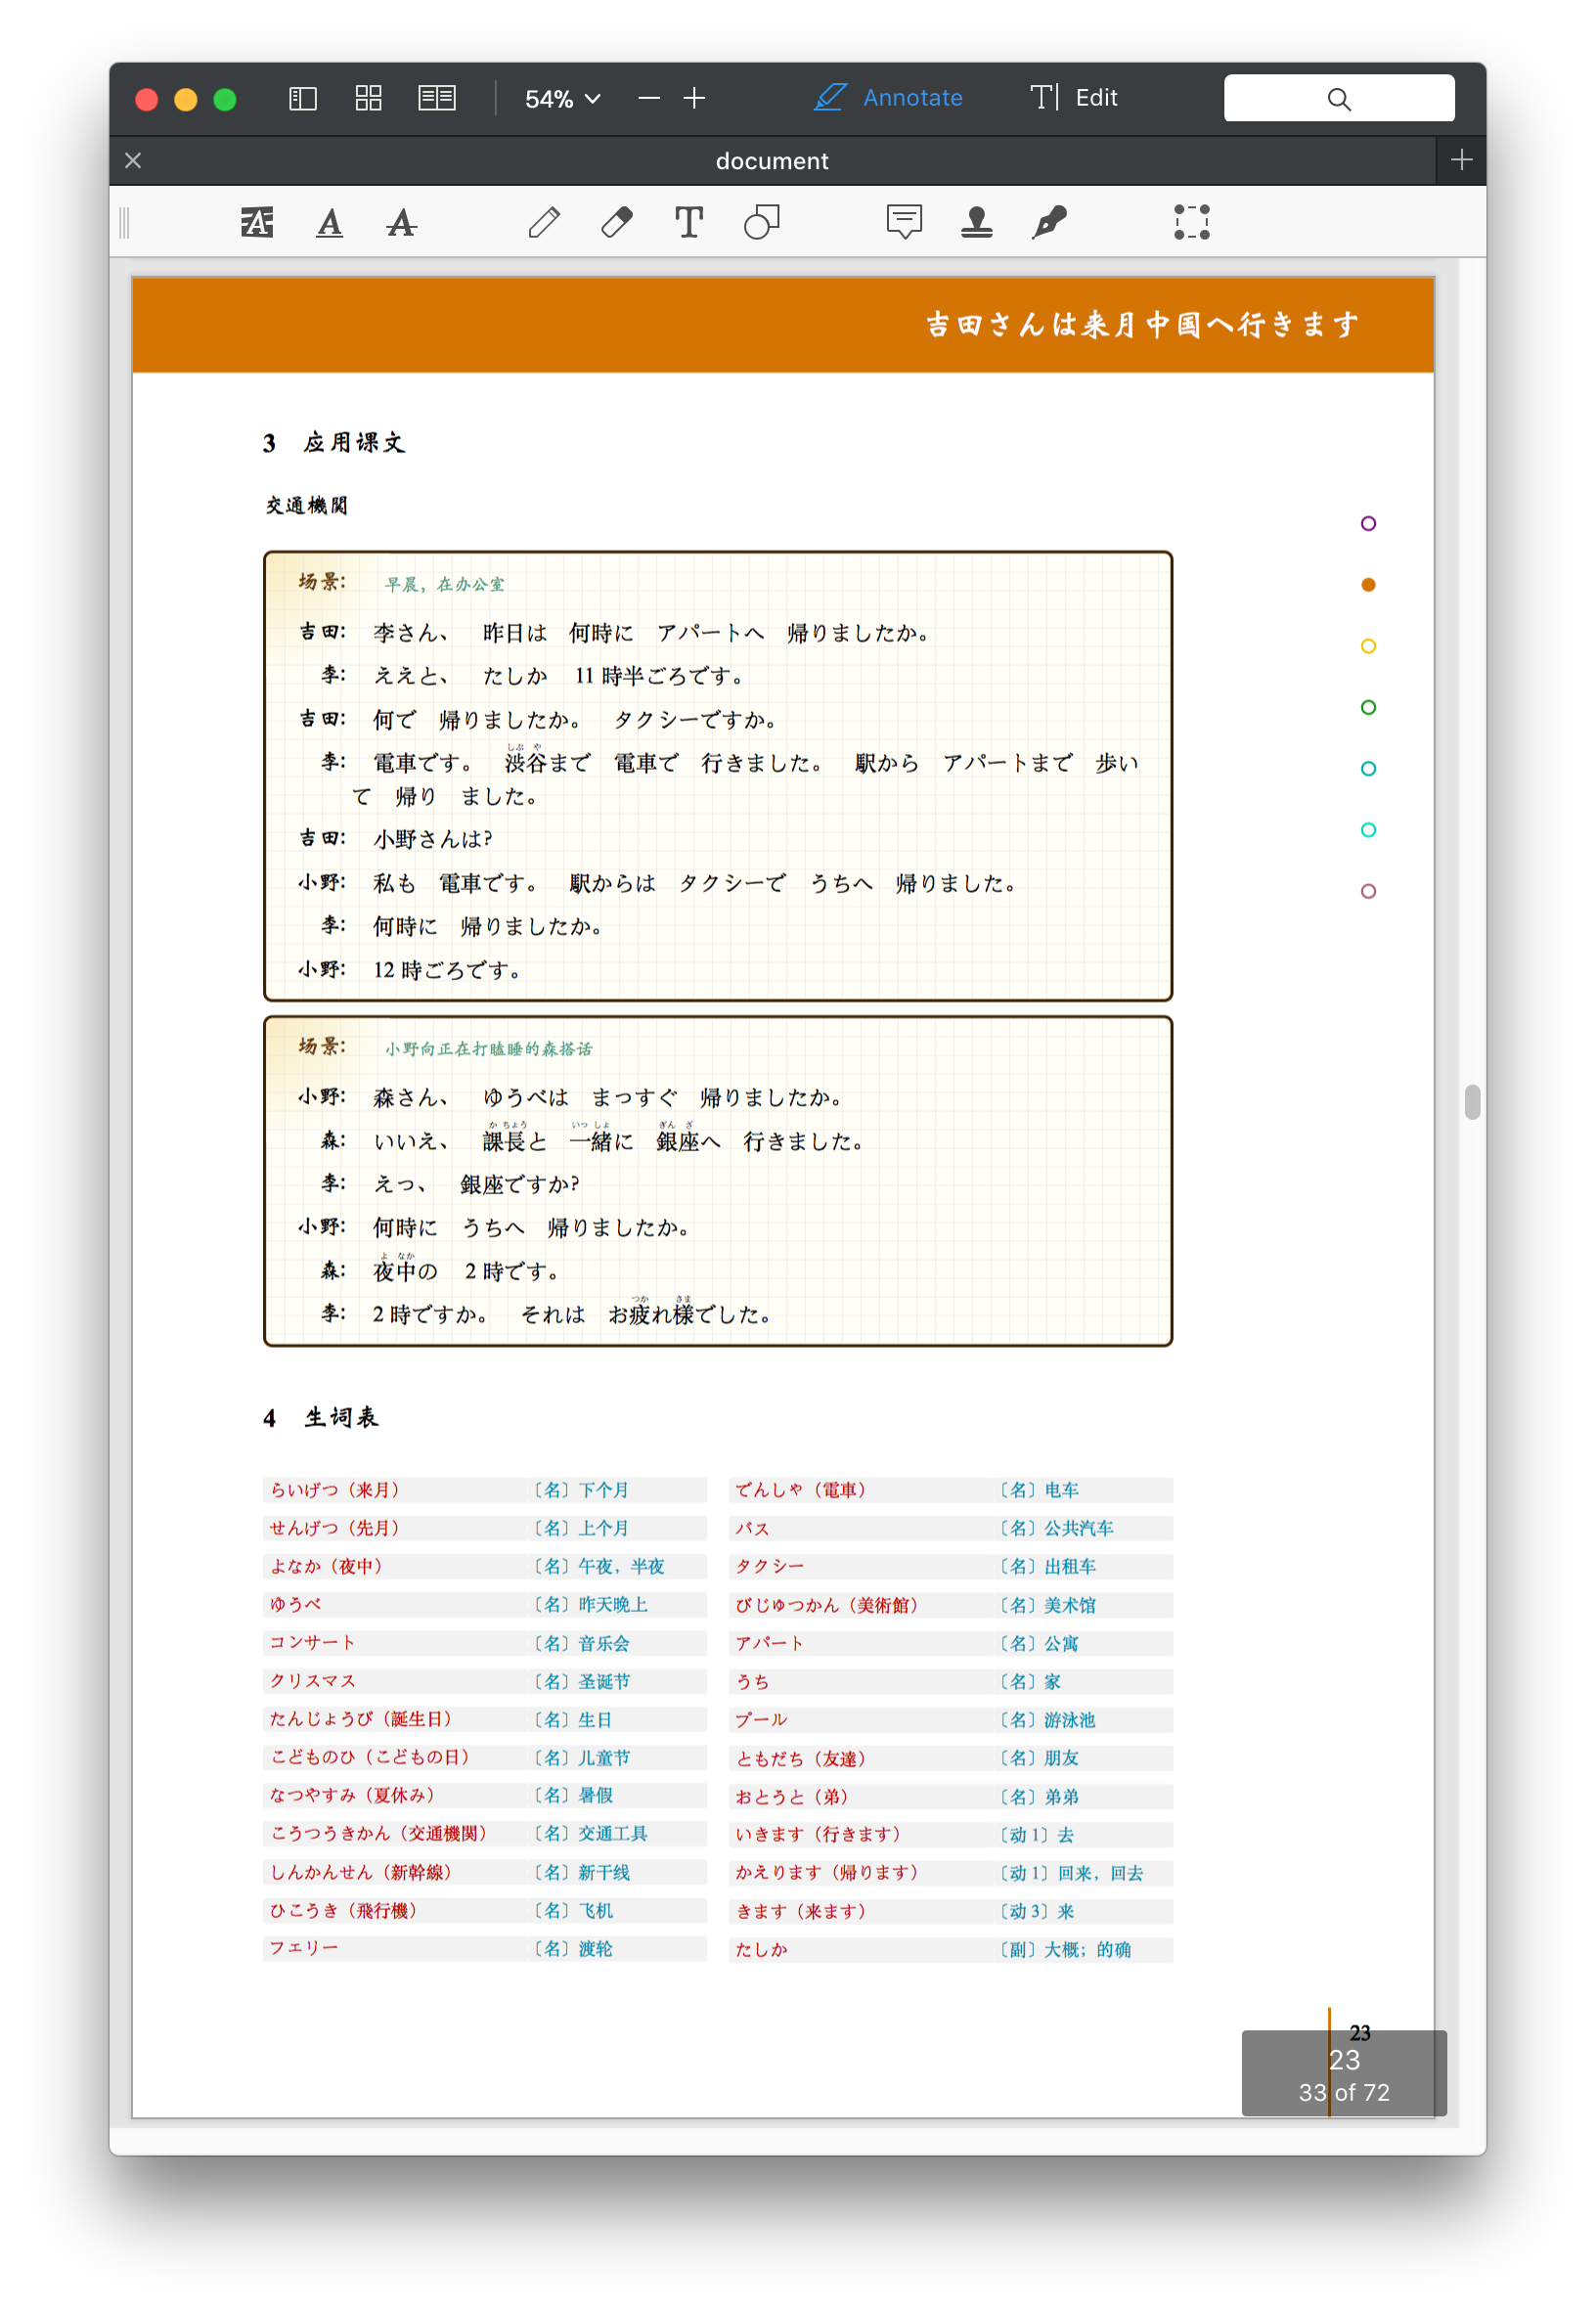1596x2312 pixels.
Task: Choose the area selection tool
Action: 1191,222
